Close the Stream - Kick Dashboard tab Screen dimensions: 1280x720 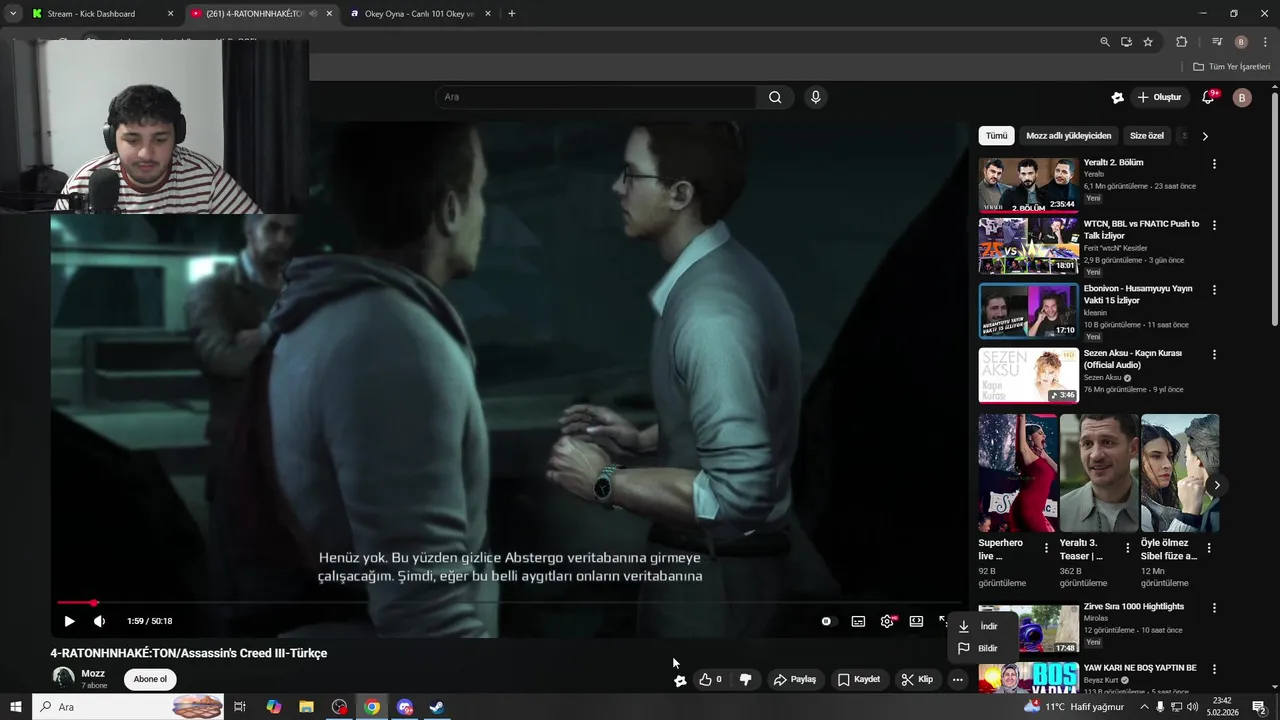(170, 14)
